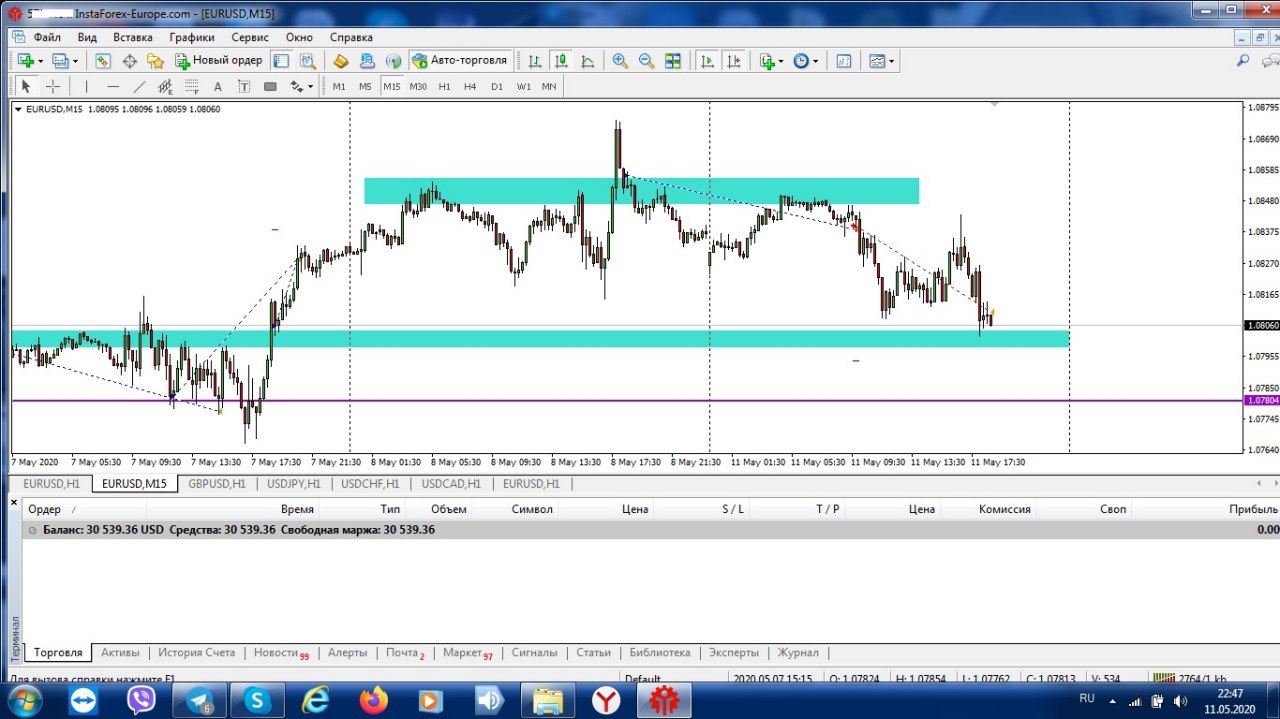Toggle Terminal panel visibility icon
The width and height of the screenshot is (1280, 719).
pyautogui.click(x=281, y=61)
